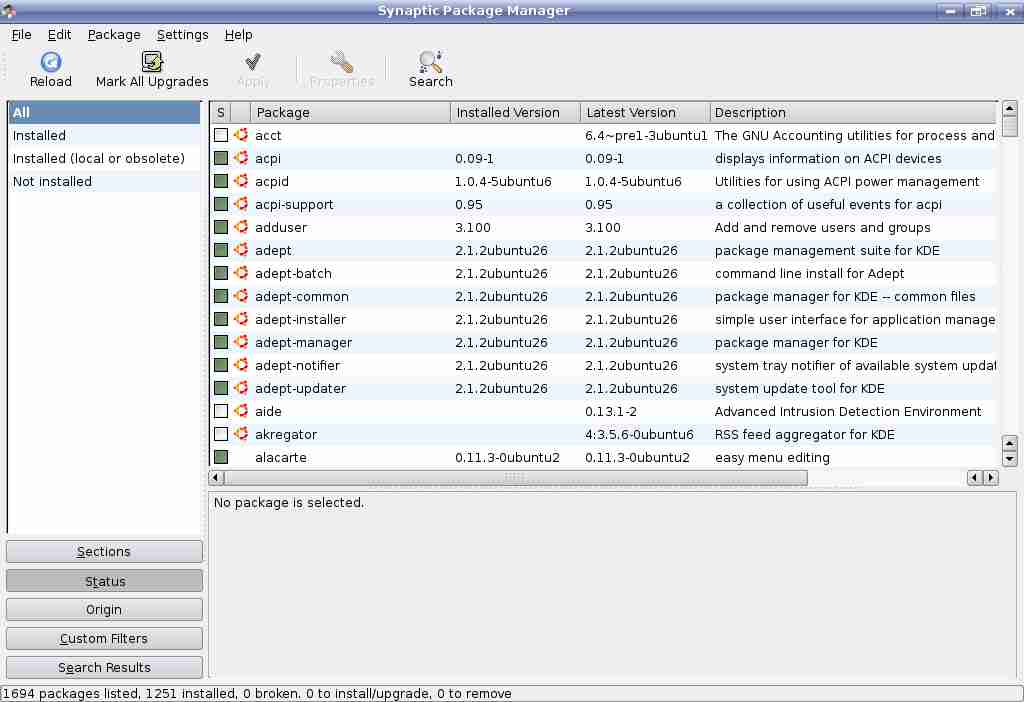This screenshot has width=1024, height=702.
Task: Click the Ubuntu logo beside acpi-support
Action: click(x=241, y=204)
